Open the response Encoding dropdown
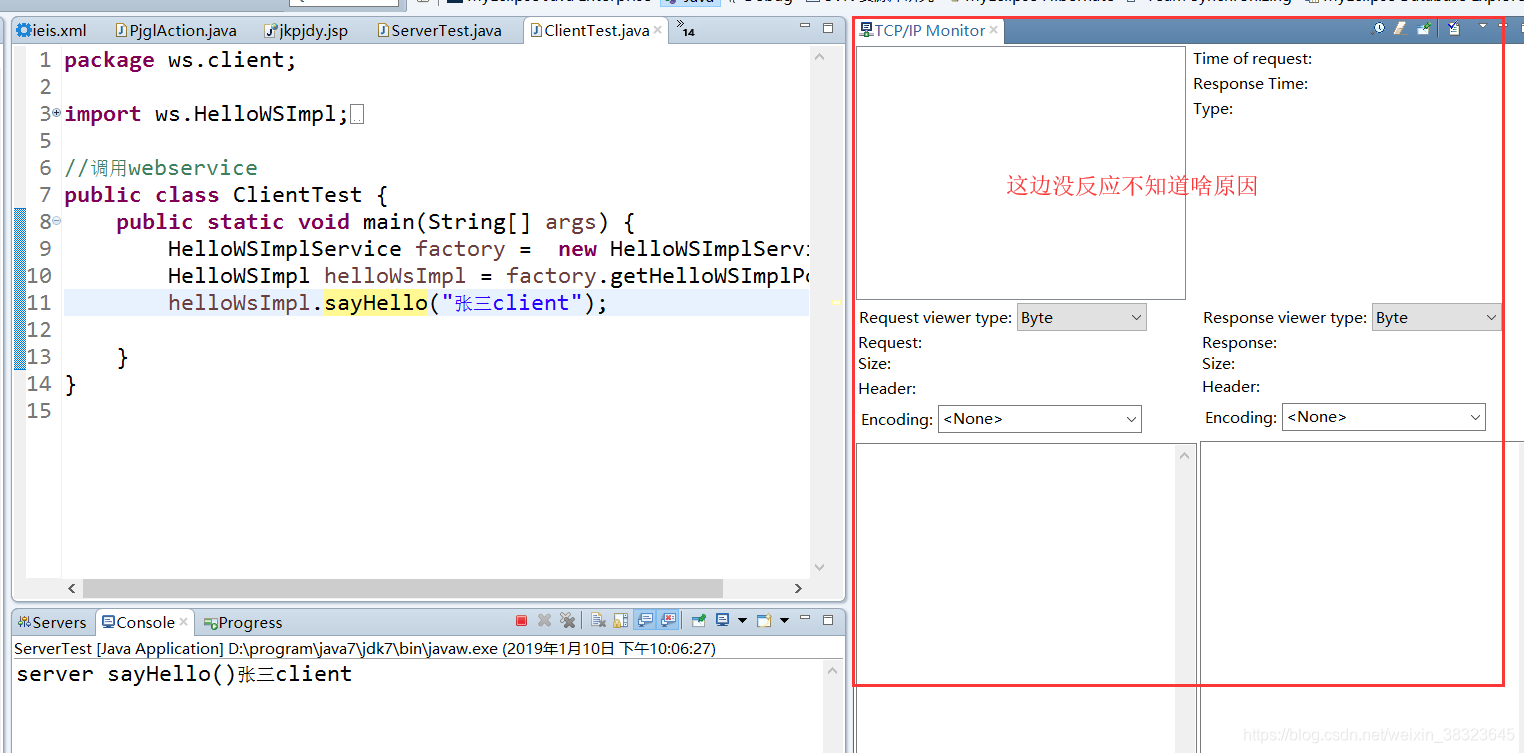This screenshot has width=1524, height=753. (x=1384, y=417)
